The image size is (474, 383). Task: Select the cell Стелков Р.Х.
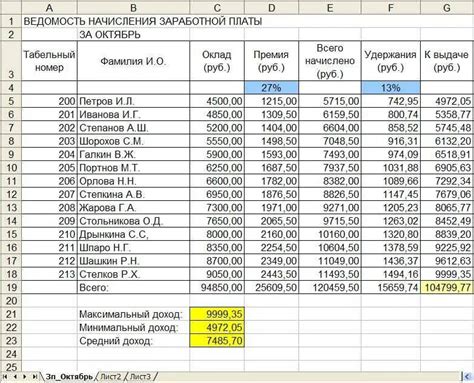[x=133, y=274]
